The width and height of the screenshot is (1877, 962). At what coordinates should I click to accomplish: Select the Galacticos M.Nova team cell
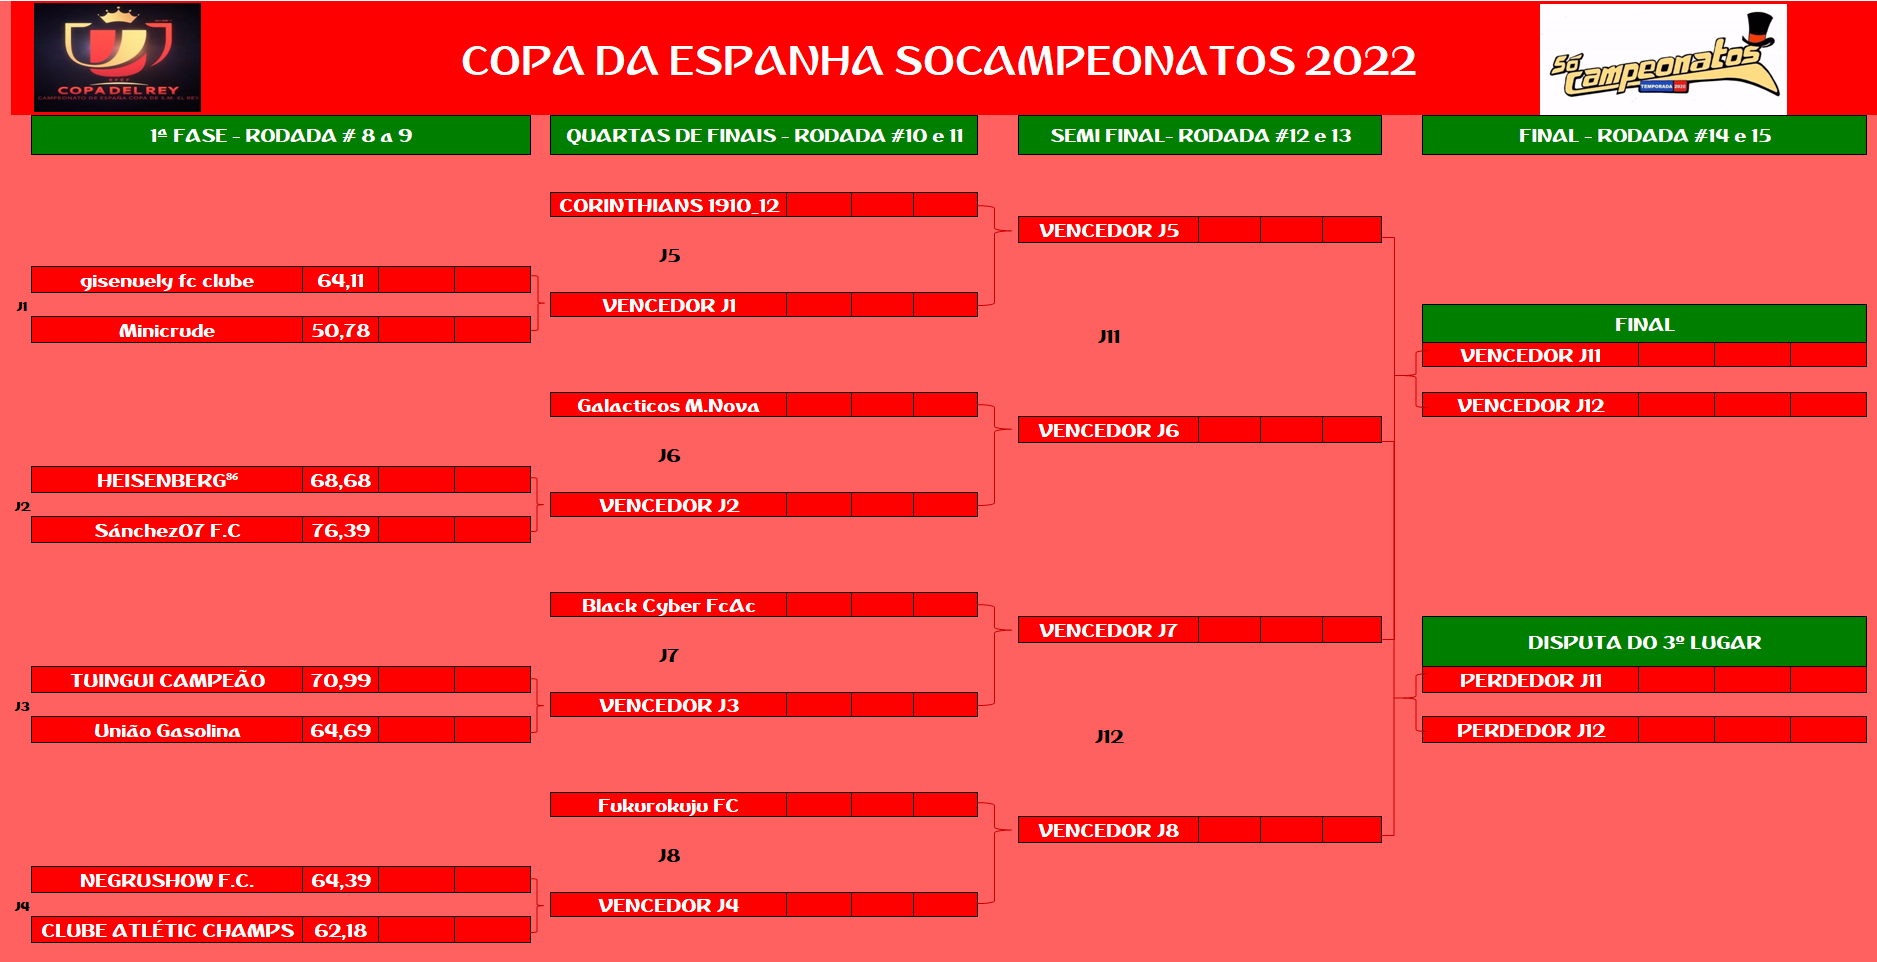pyautogui.click(x=668, y=405)
